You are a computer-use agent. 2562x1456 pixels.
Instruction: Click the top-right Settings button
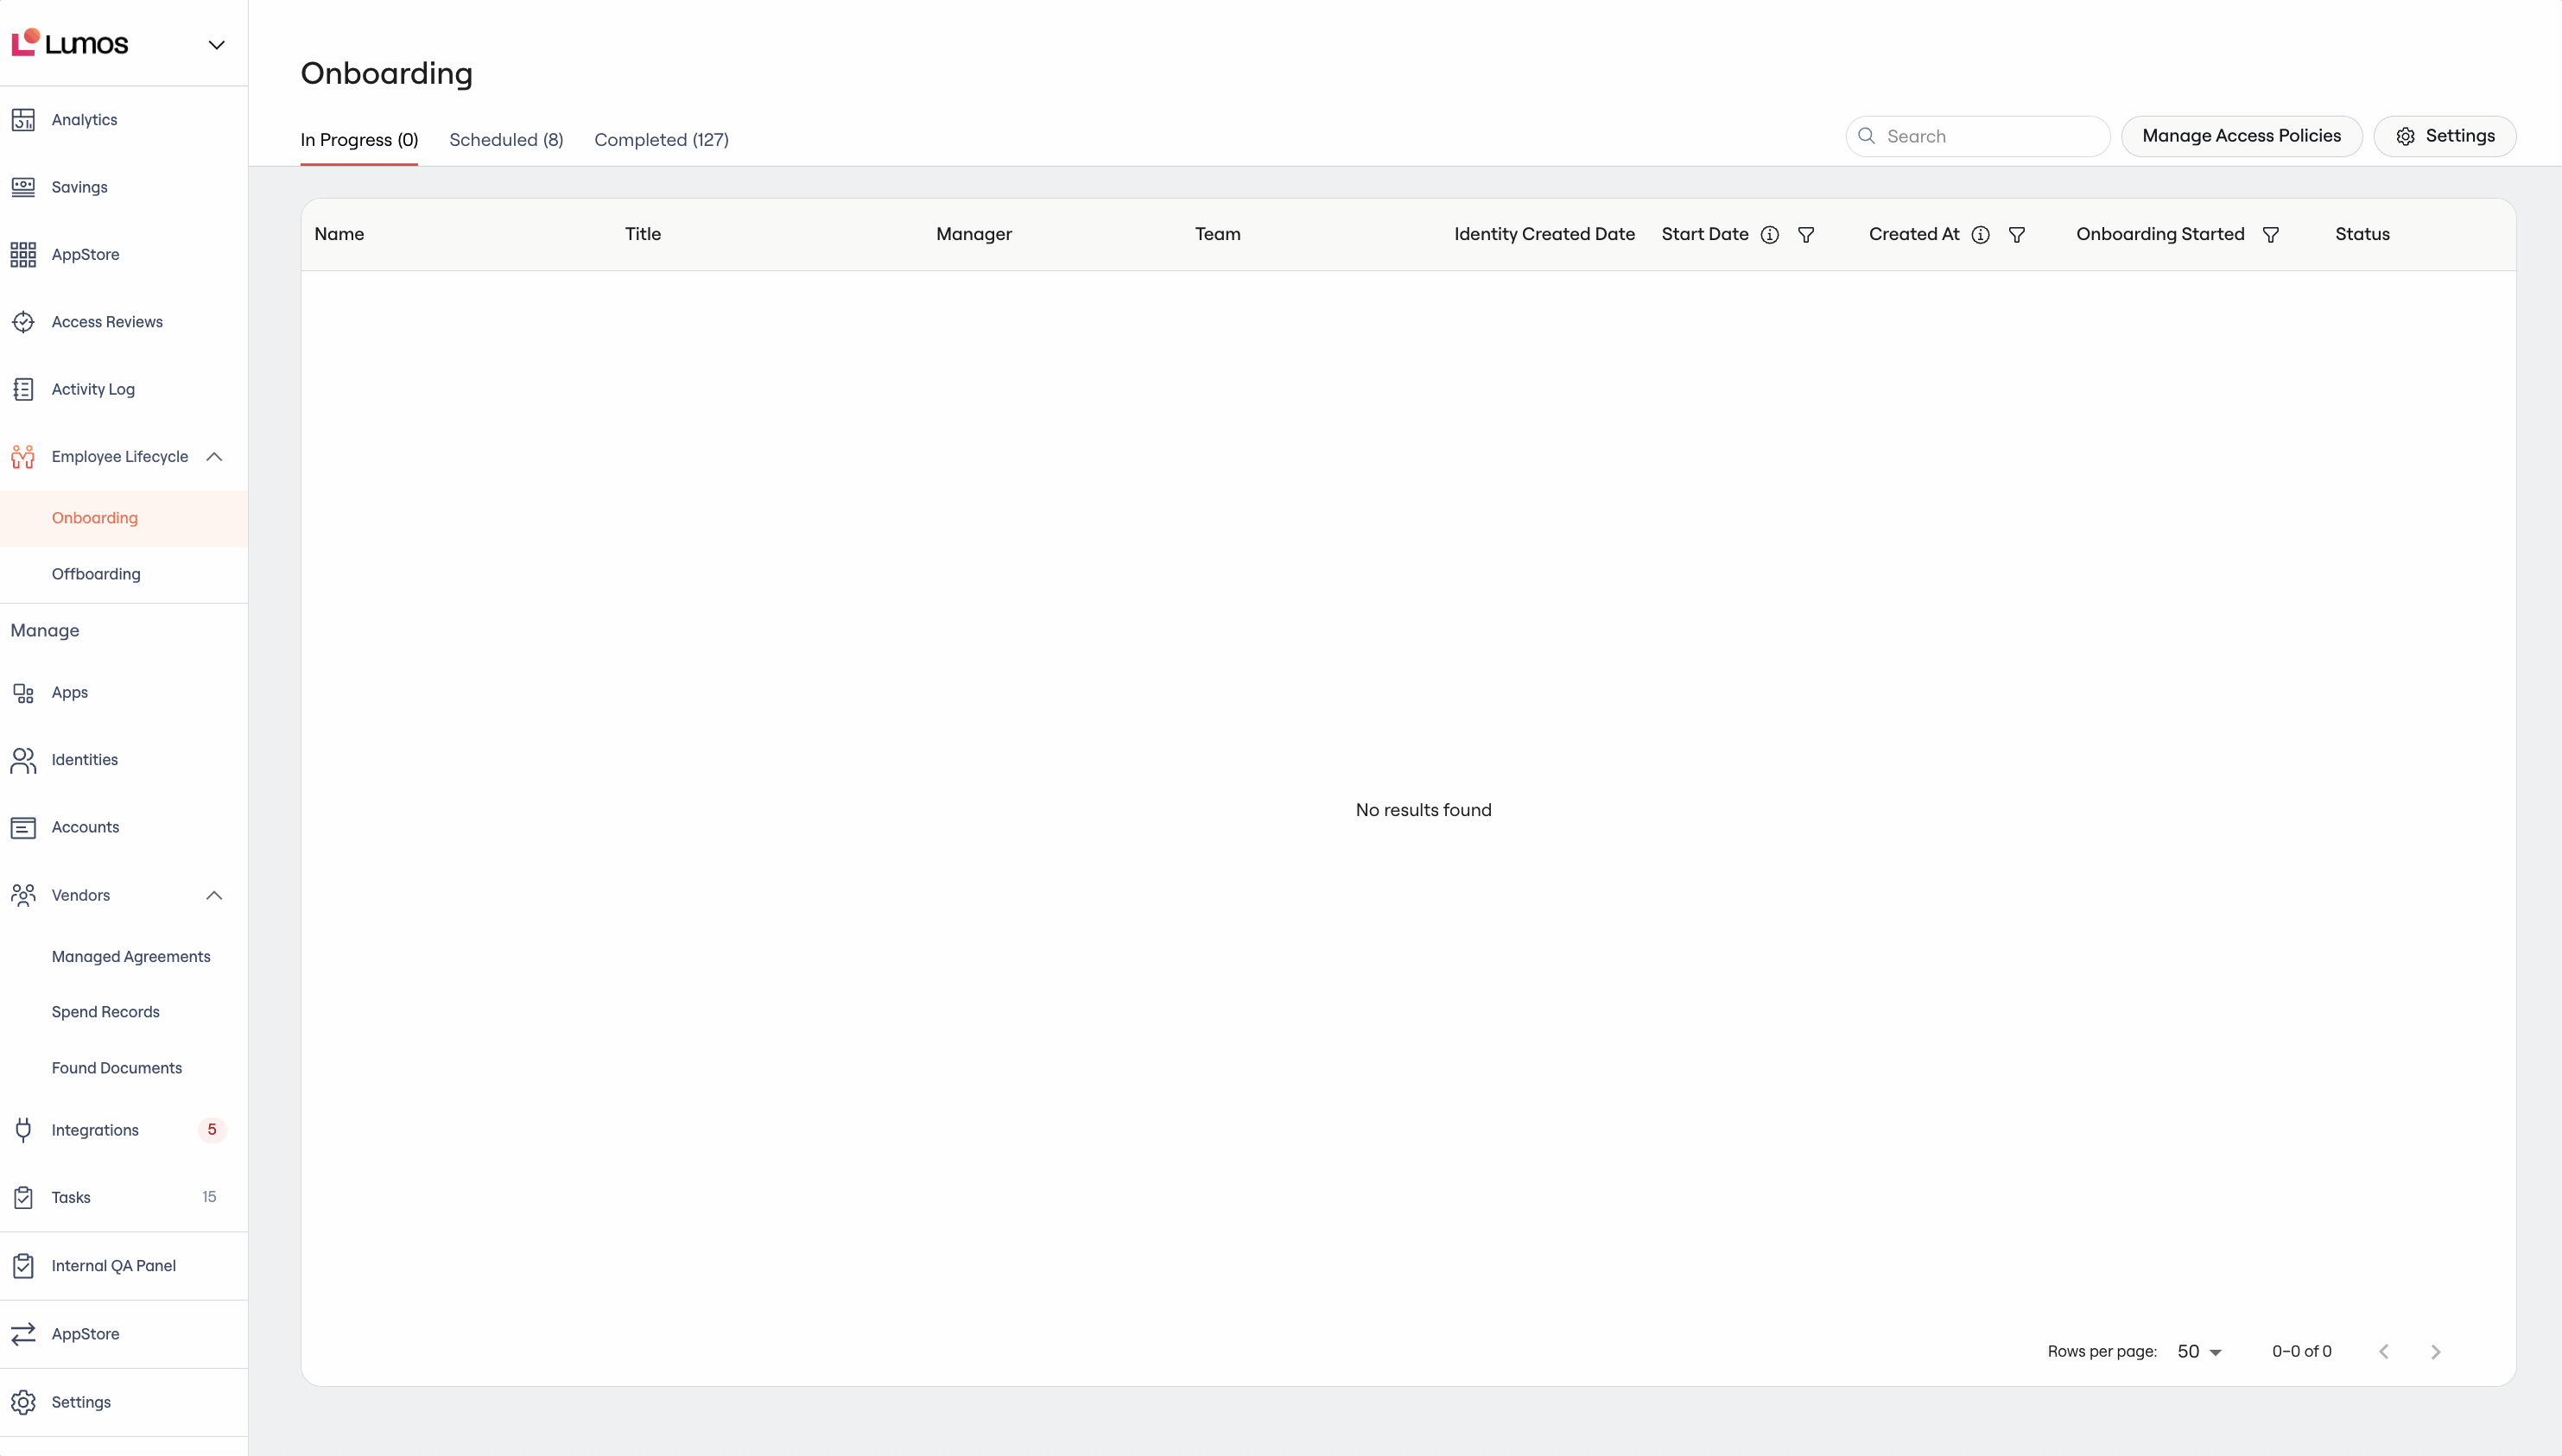coord(2445,136)
